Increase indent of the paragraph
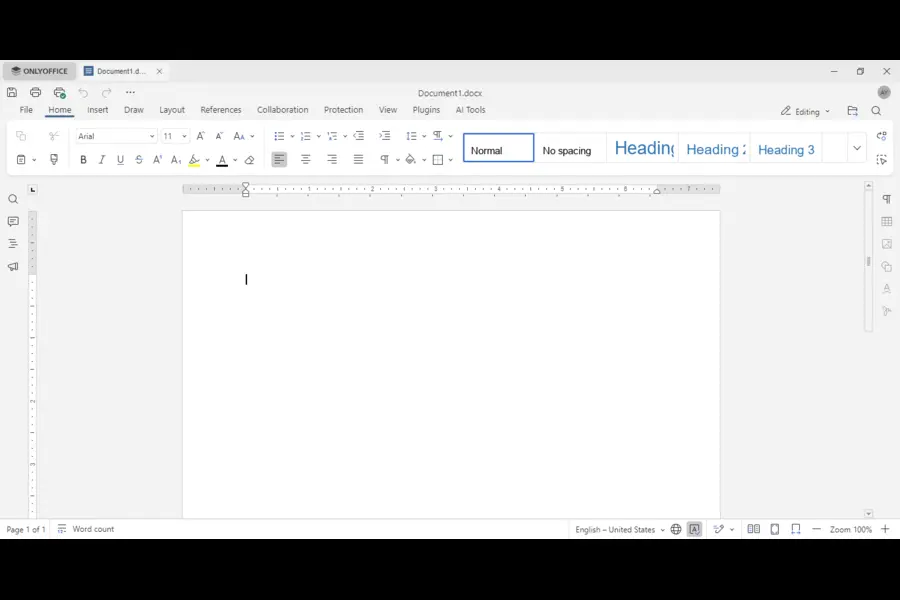This screenshot has height=600, width=900. tap(385, 136)
